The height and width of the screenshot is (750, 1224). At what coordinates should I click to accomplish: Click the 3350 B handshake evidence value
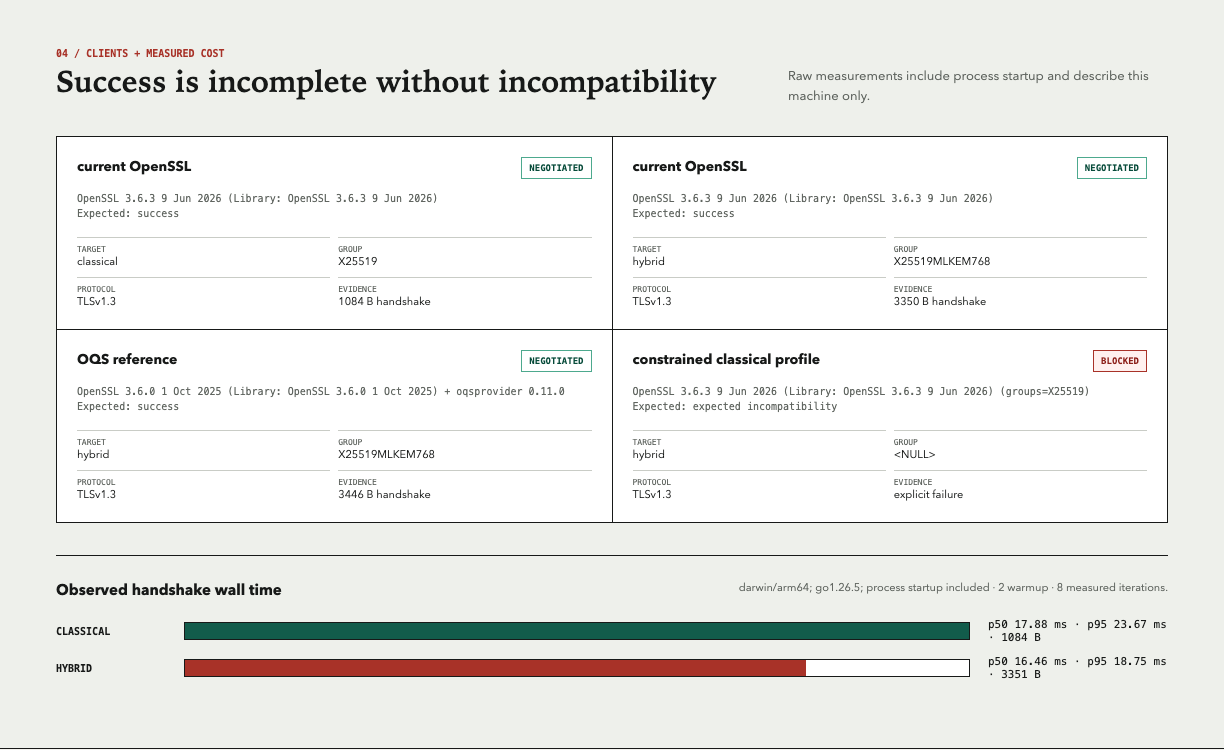pos(940,301)
